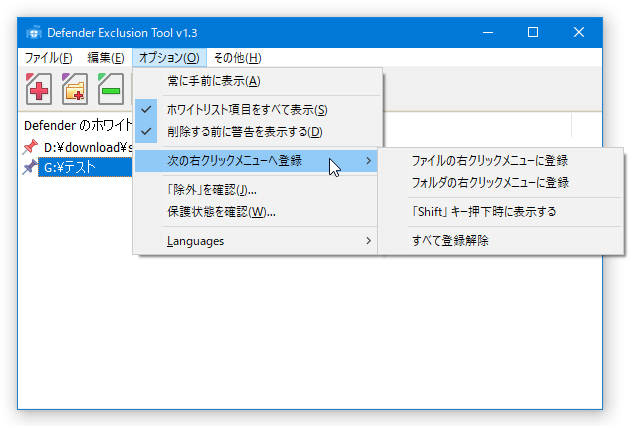The height and width of the screenshot is (426, 638).
Task: Select the G:¥テスト list entry
Action: pyautogui.click(x=85, y=167)
